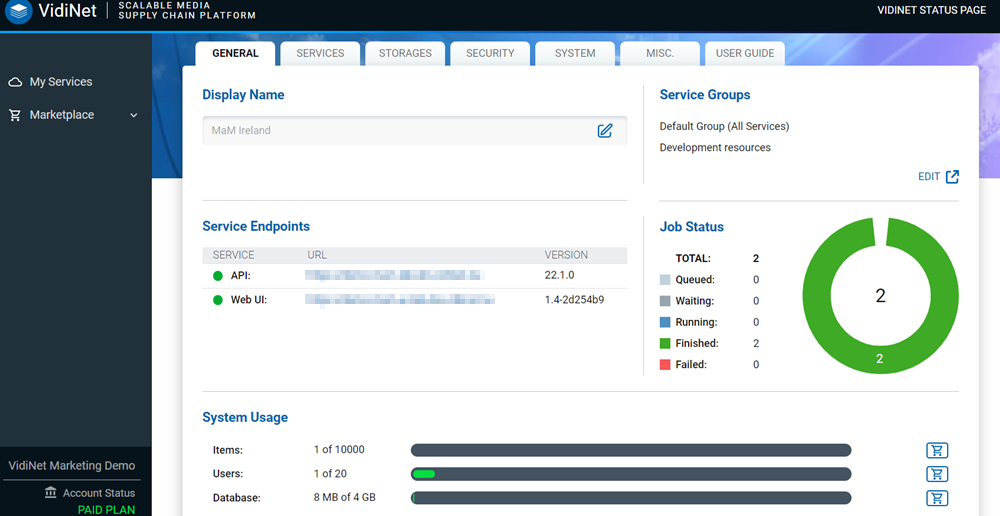This screenshot has width=1000, height=516.
Task: Click the bank icon beside Account Status
Action: [50, 493]
